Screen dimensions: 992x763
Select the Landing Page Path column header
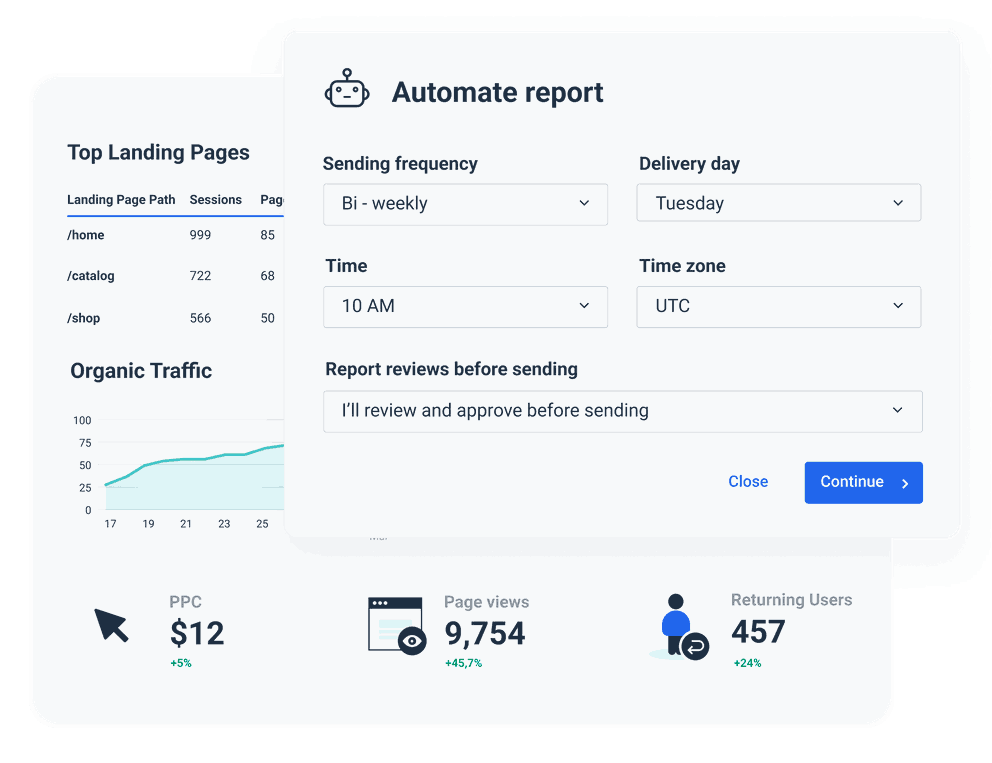coord(122,200)
